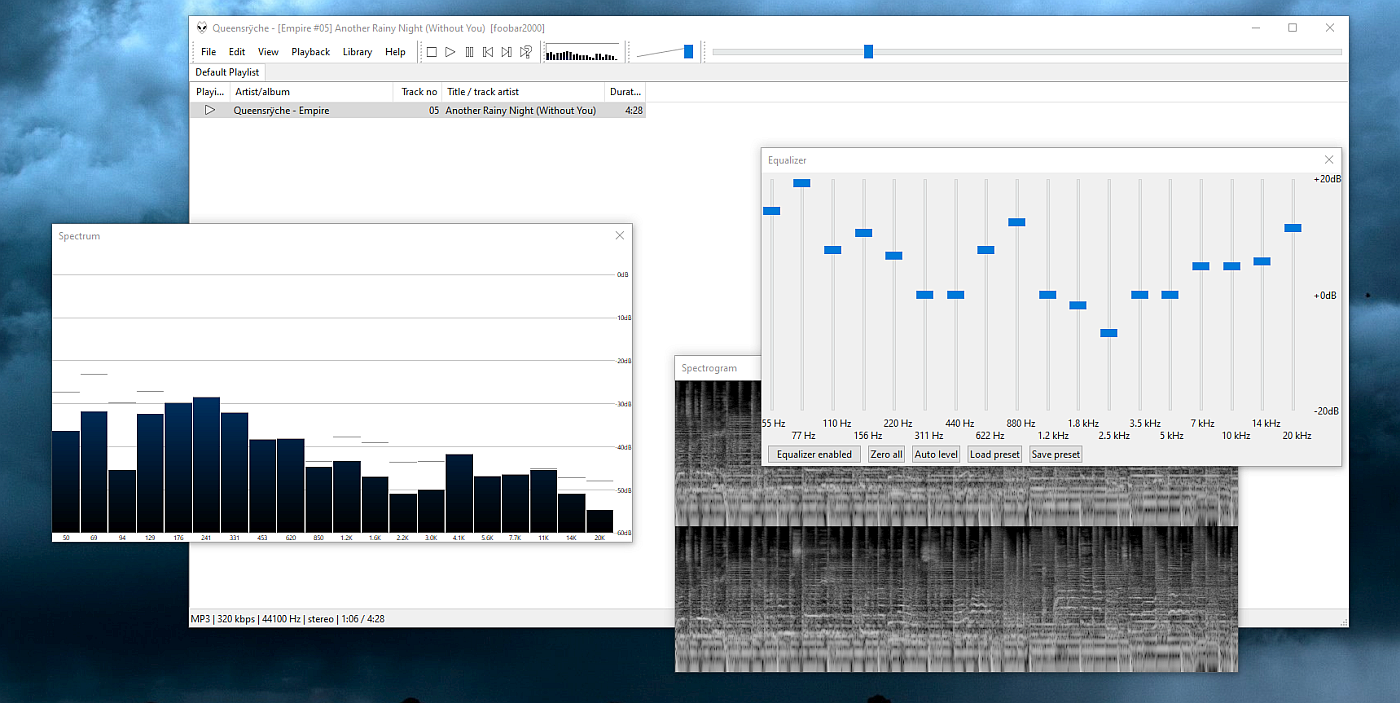Screen dimensions: 1400x703
Task: Click the play indicator beside Queensrÿche - Empire
Action: pos(209,110)
